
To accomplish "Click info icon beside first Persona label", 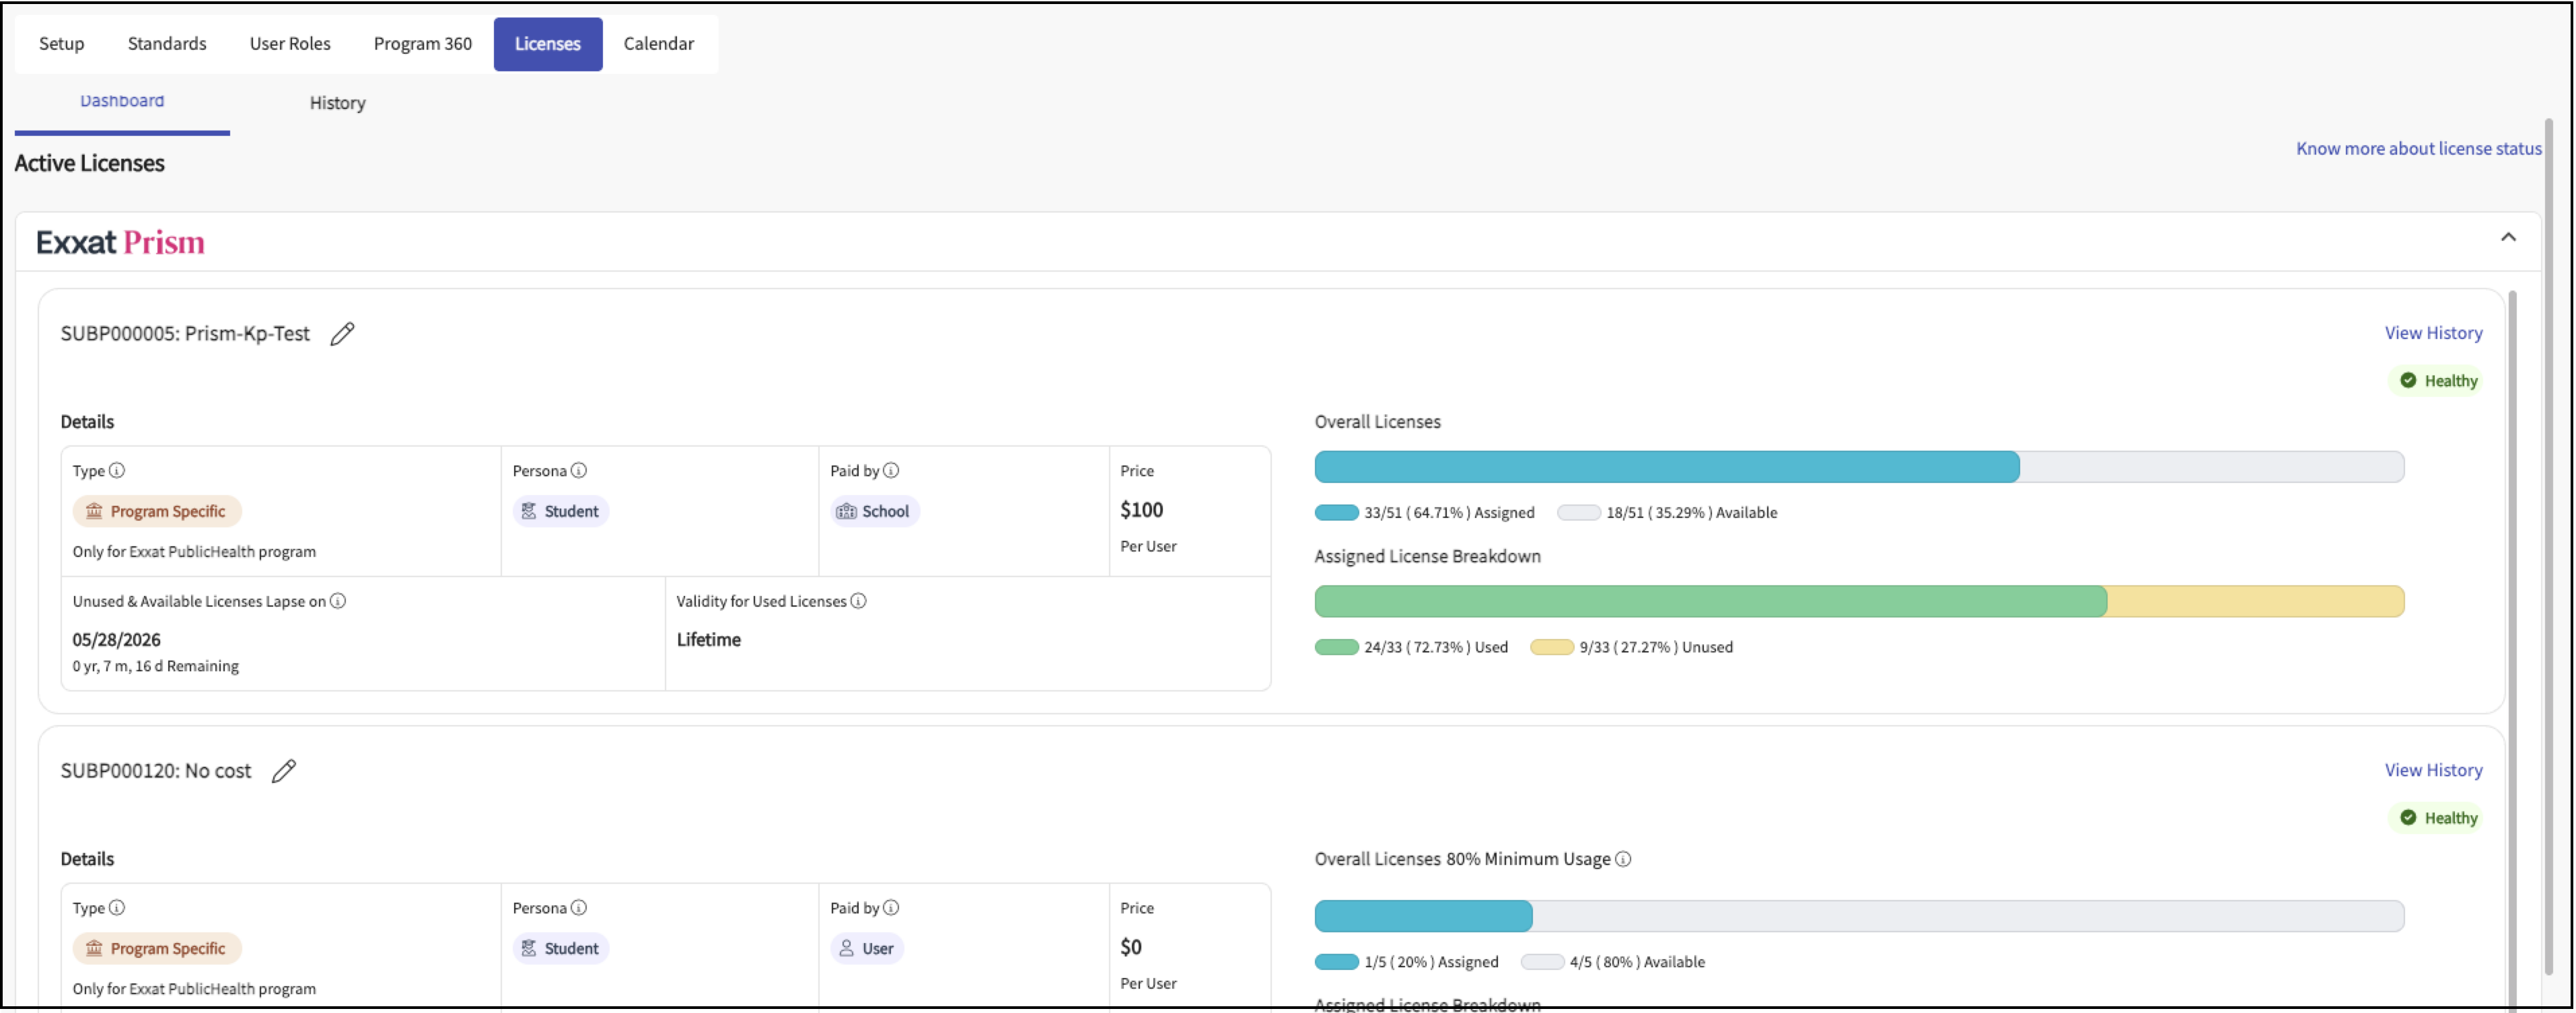I will 579,470.
